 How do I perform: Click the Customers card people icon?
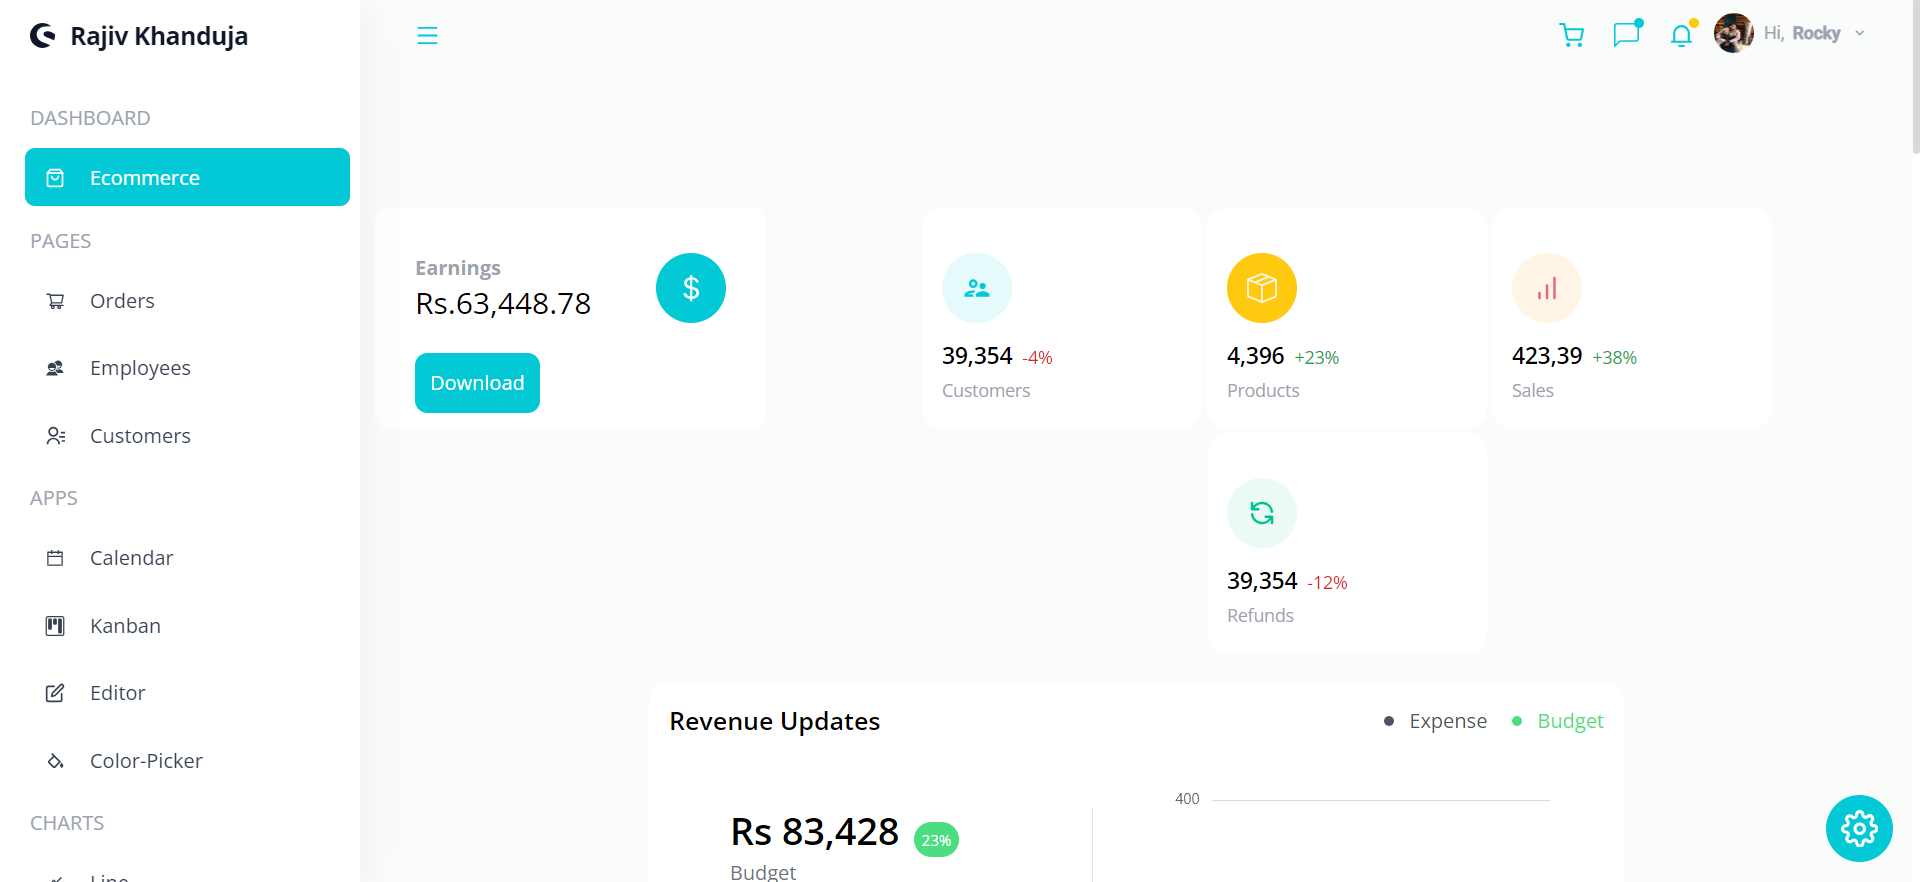click(977, 288)
